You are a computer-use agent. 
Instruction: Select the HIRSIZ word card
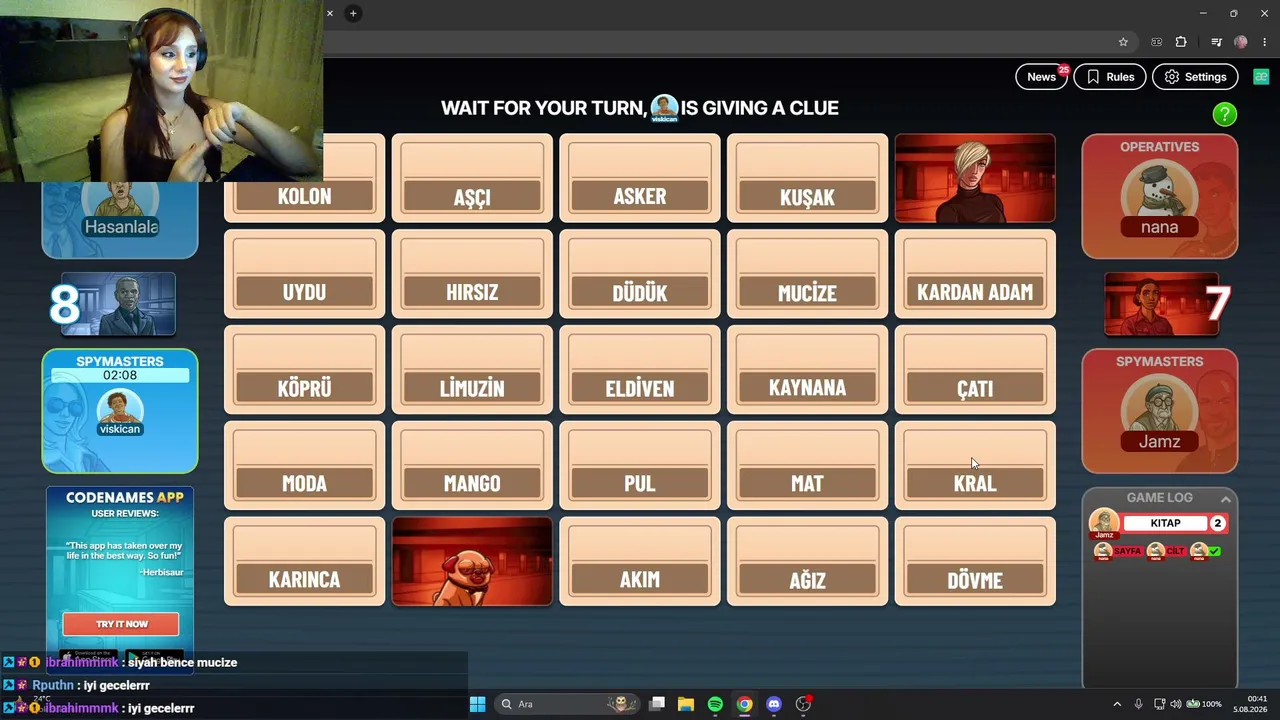tap(472, 274)
